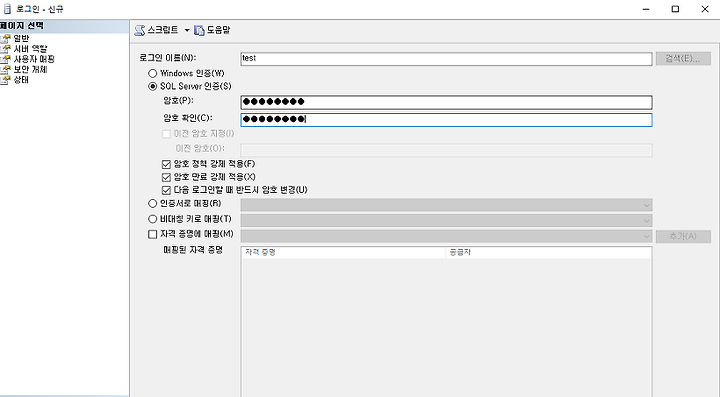Open the 보안 개체 page

(x=30, y=69)
